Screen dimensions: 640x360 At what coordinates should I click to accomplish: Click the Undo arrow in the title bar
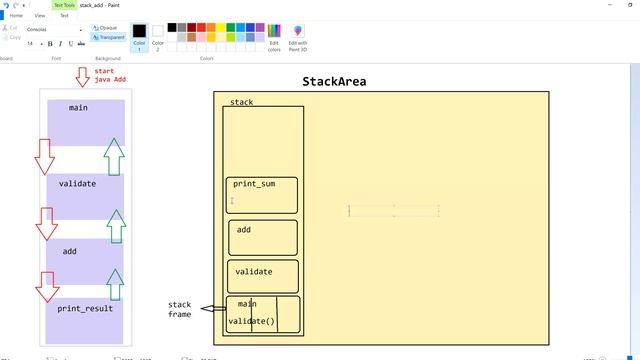pyautogui.click(x=6, y=5)
